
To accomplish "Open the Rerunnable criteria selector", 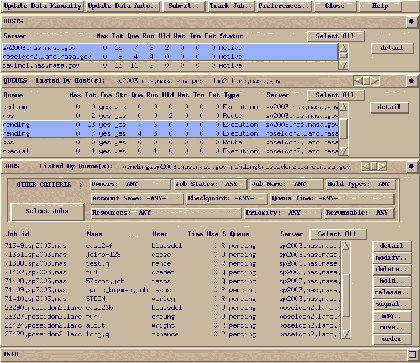I will (x=359, y=213).
